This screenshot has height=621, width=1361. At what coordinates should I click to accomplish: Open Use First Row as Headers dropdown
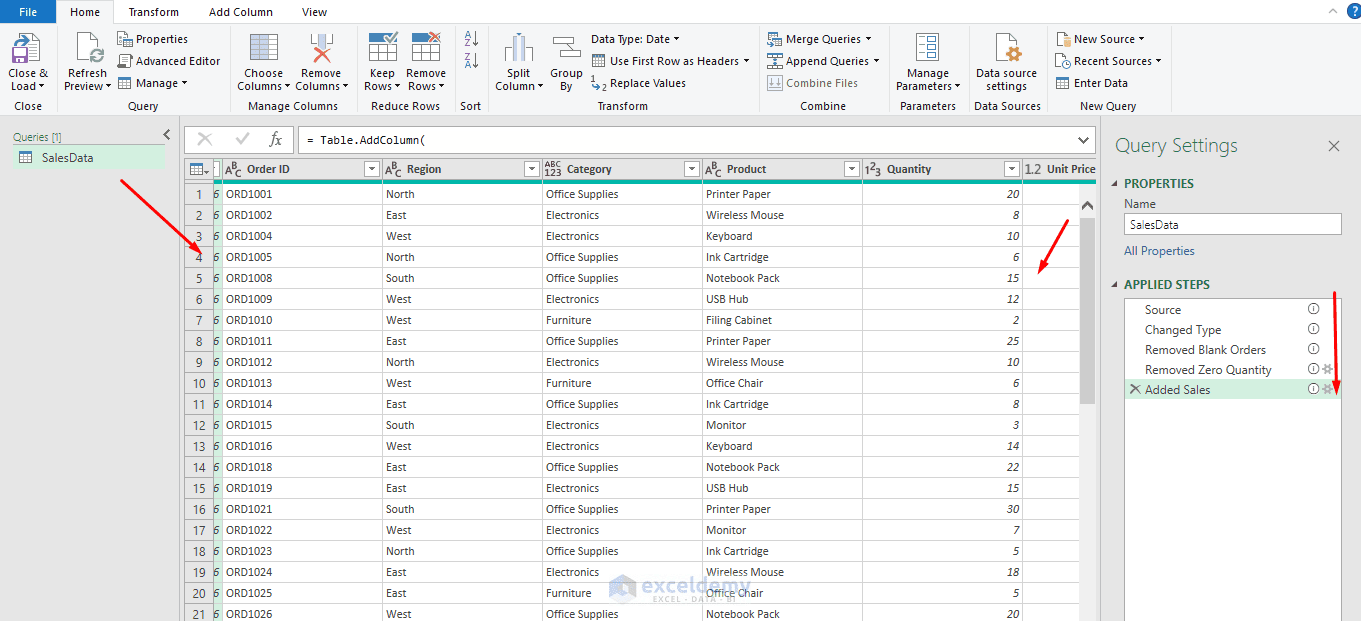670,61
